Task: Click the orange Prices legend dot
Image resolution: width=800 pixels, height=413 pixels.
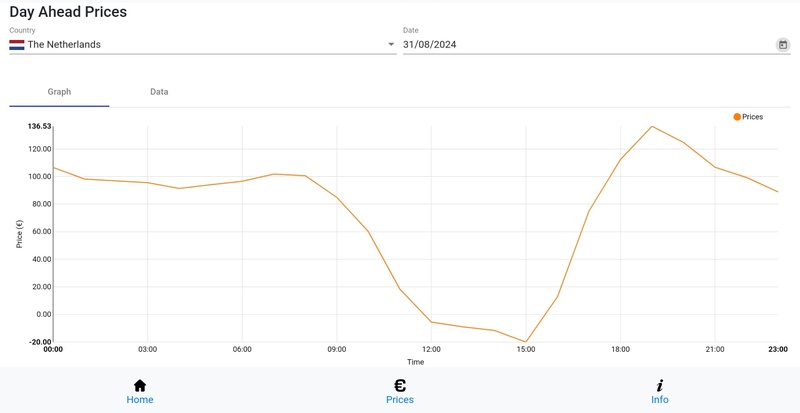Action: click(737, 117)
